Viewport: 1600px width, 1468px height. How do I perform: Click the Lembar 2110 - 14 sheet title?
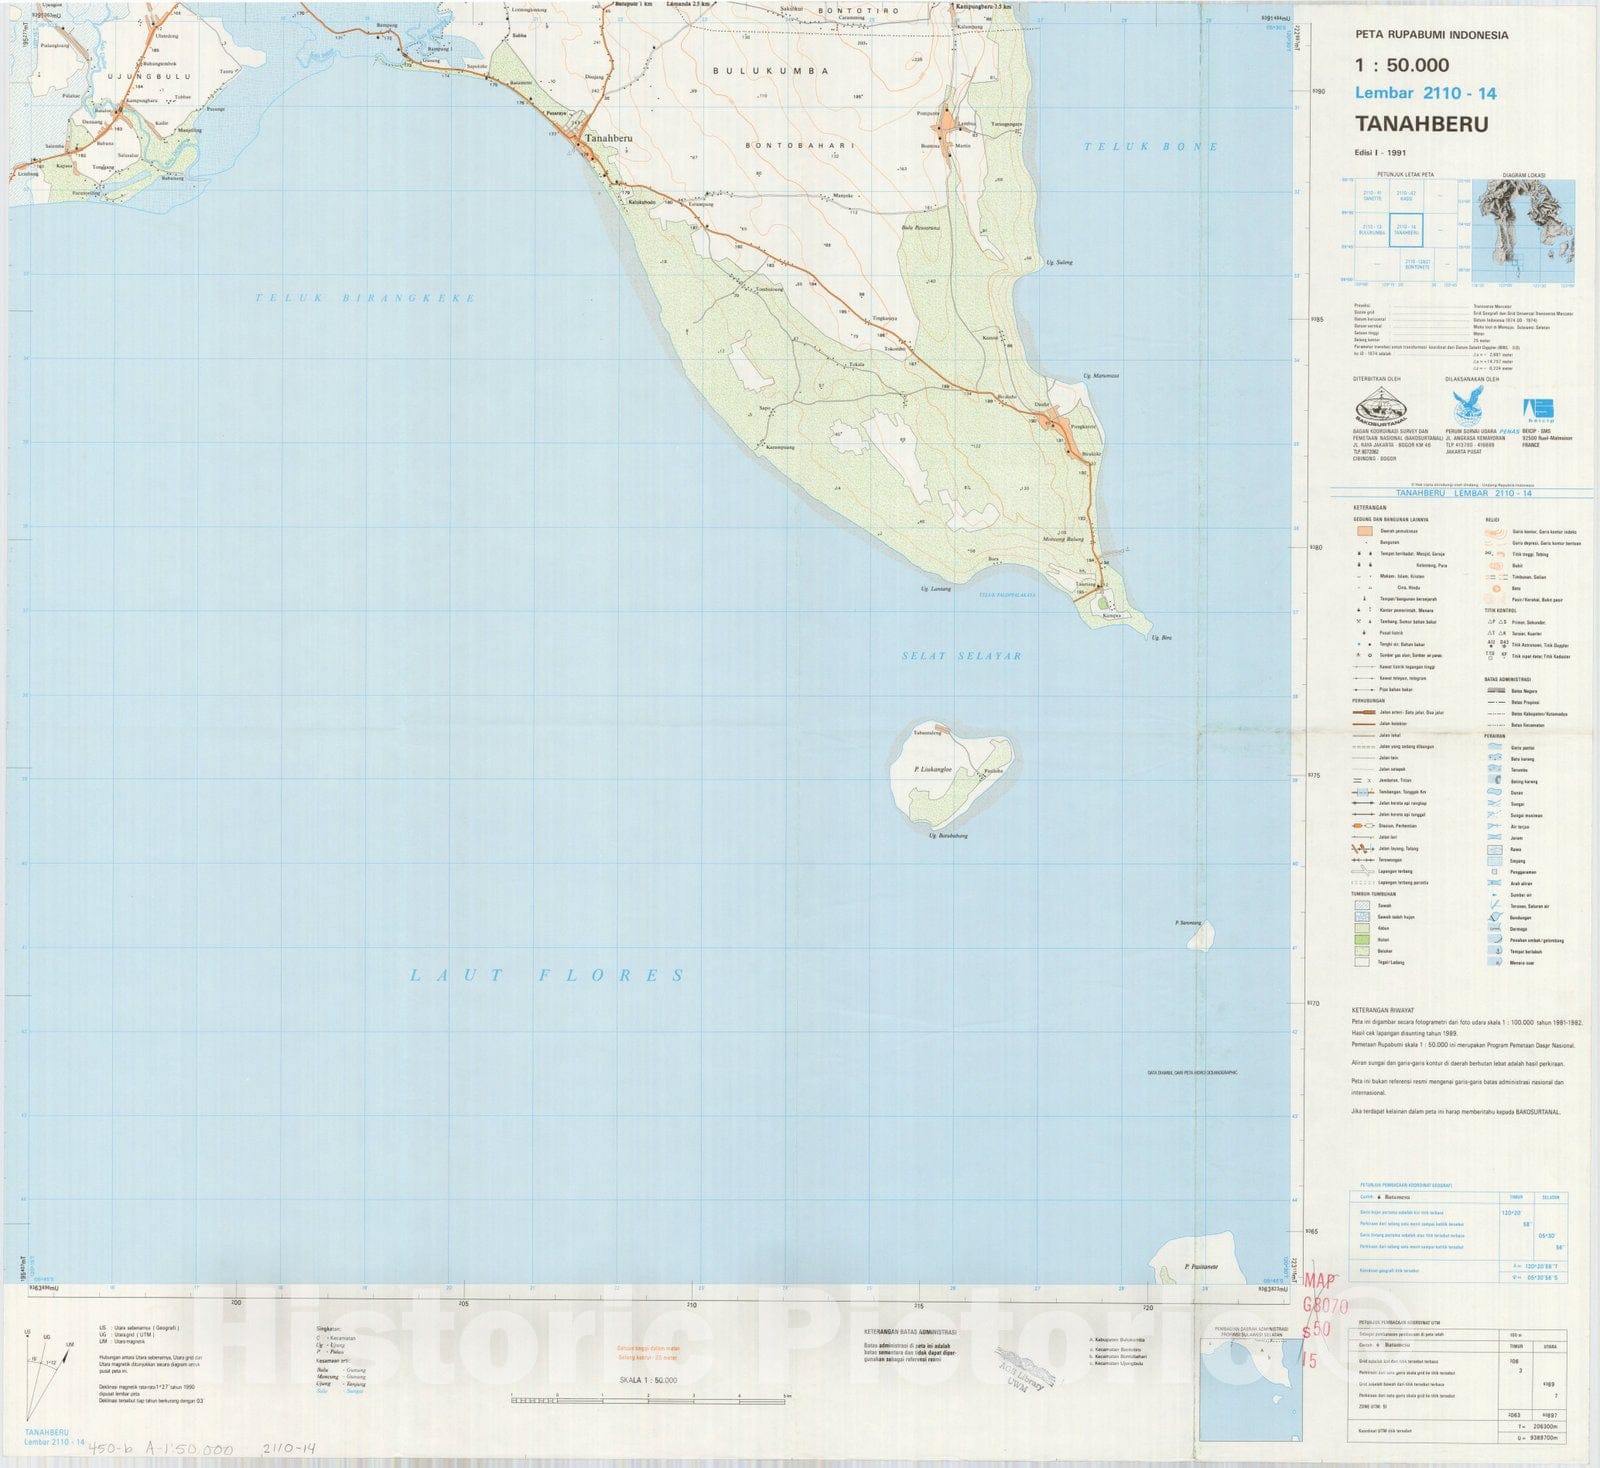coord(1425,93)
